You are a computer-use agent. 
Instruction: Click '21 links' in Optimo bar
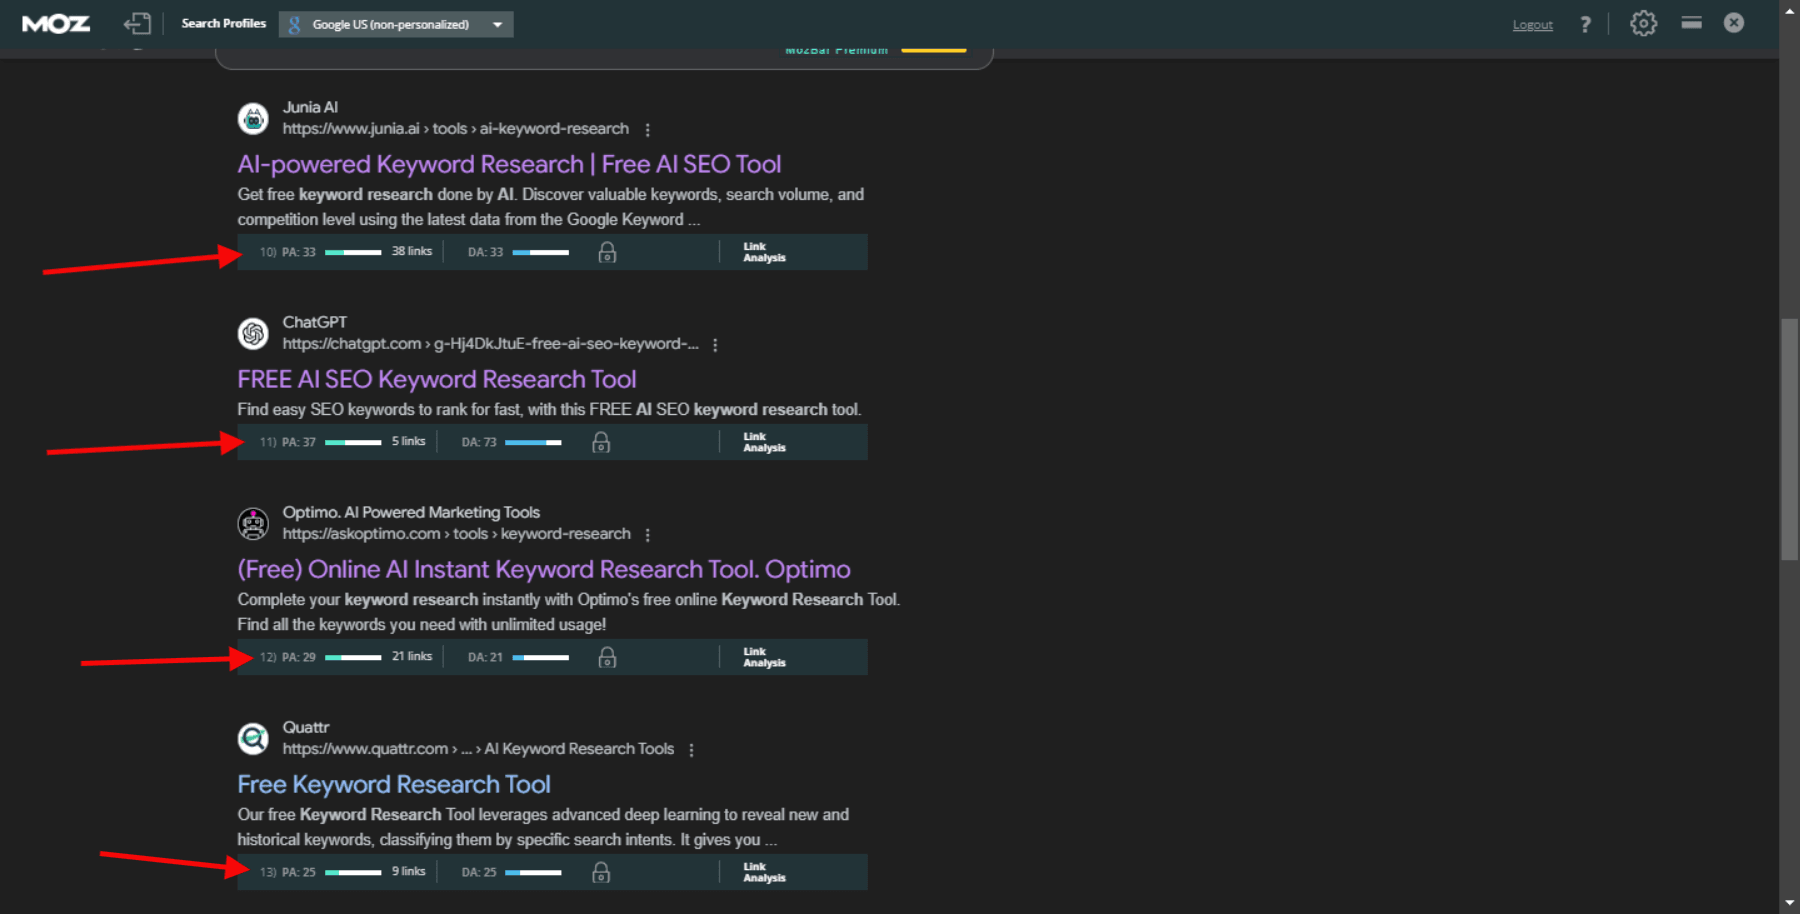pyautogui.click(x=412, y=656)
